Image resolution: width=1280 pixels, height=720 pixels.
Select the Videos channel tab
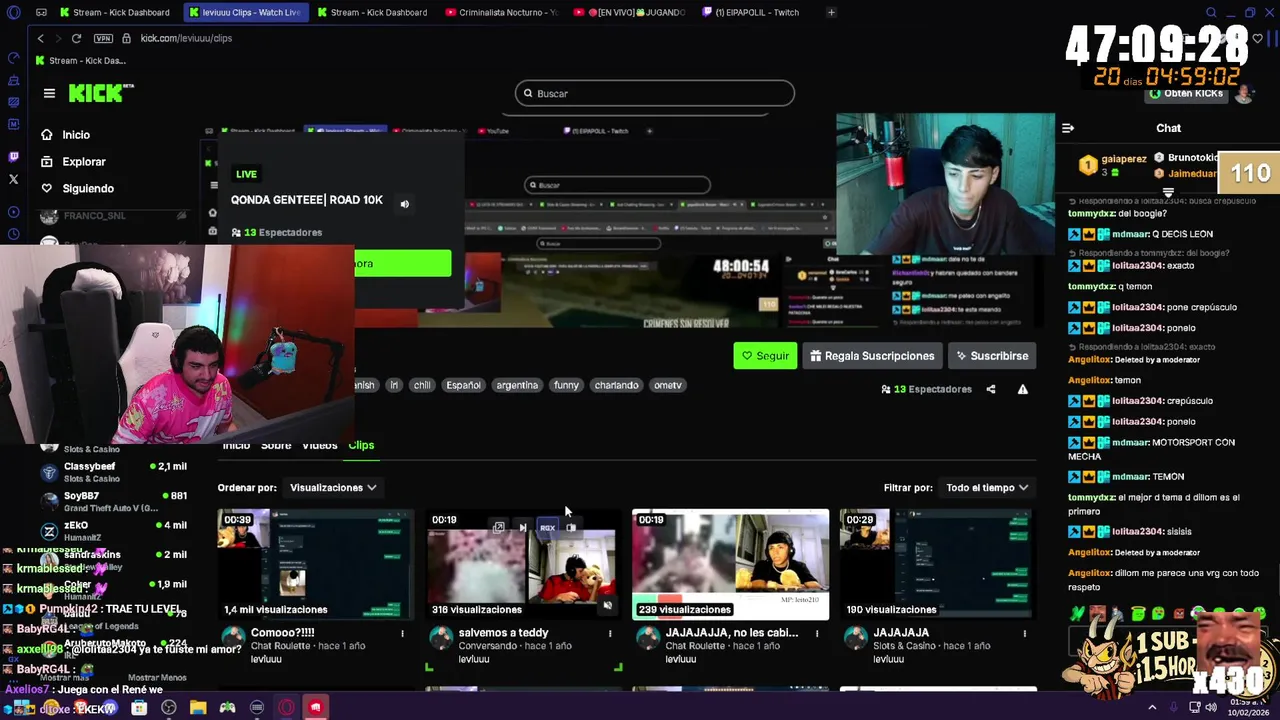click(x=319, y=445)
